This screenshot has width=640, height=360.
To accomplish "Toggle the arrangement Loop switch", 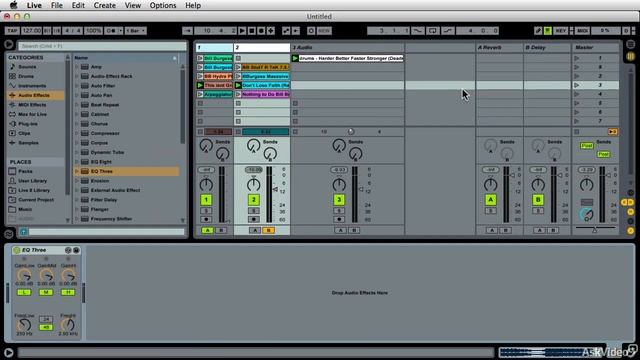I will [433, 31].
